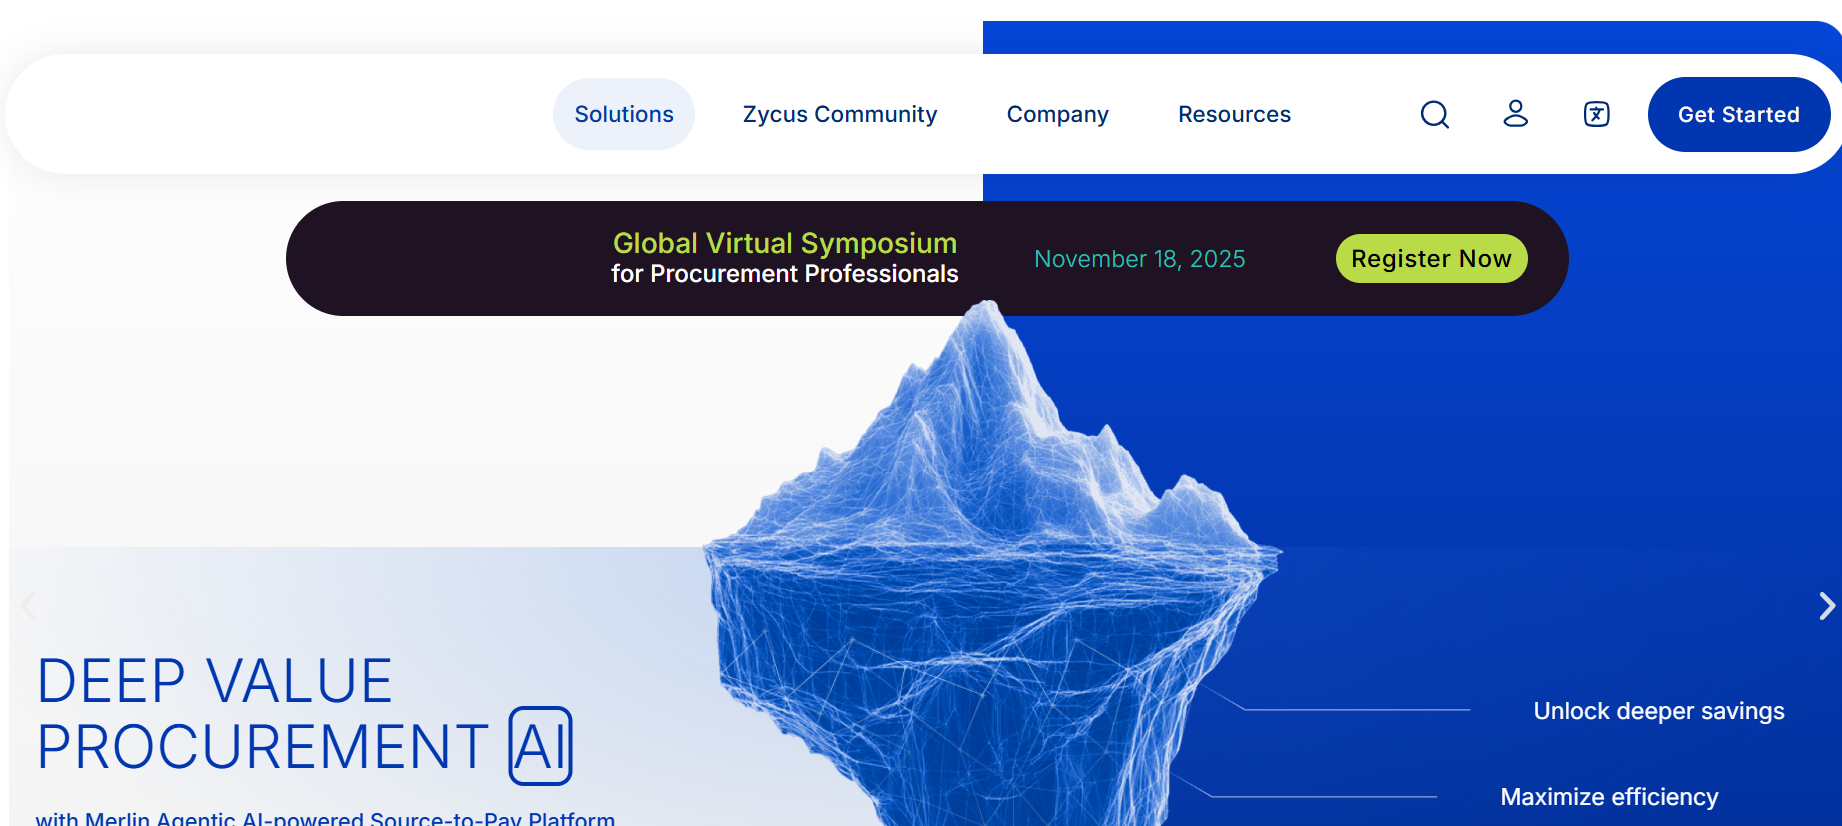Click 'for Procurement Professionals' banner text
Screen dimensions: 1842x826
point(784,274)
